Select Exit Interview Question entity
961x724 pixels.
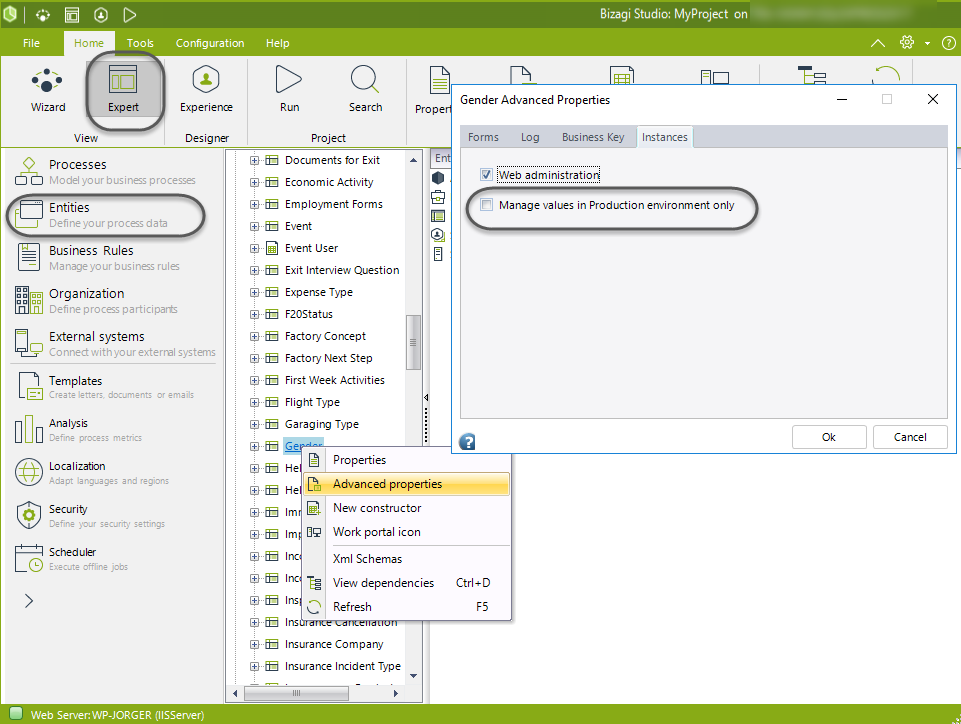point(342,270)
